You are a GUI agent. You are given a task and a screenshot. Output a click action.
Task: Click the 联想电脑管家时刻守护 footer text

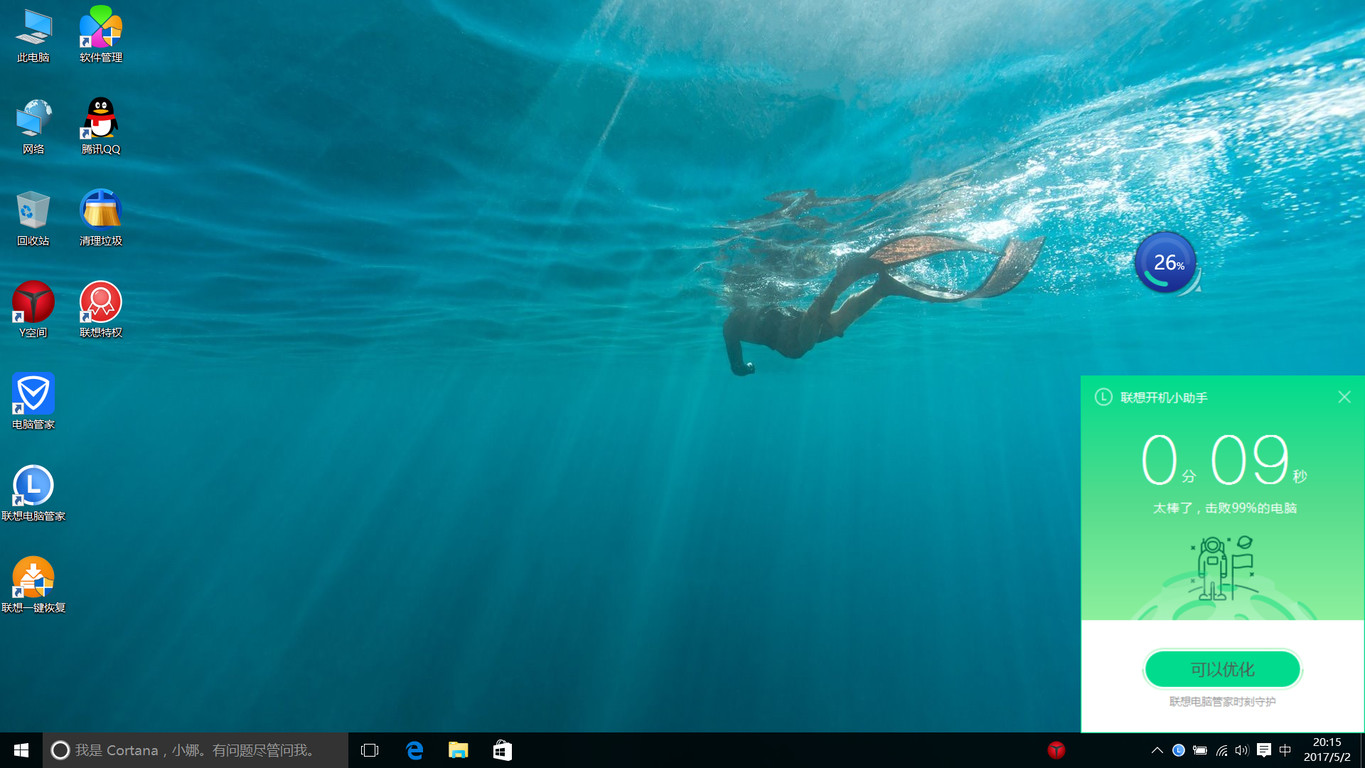1222,702
